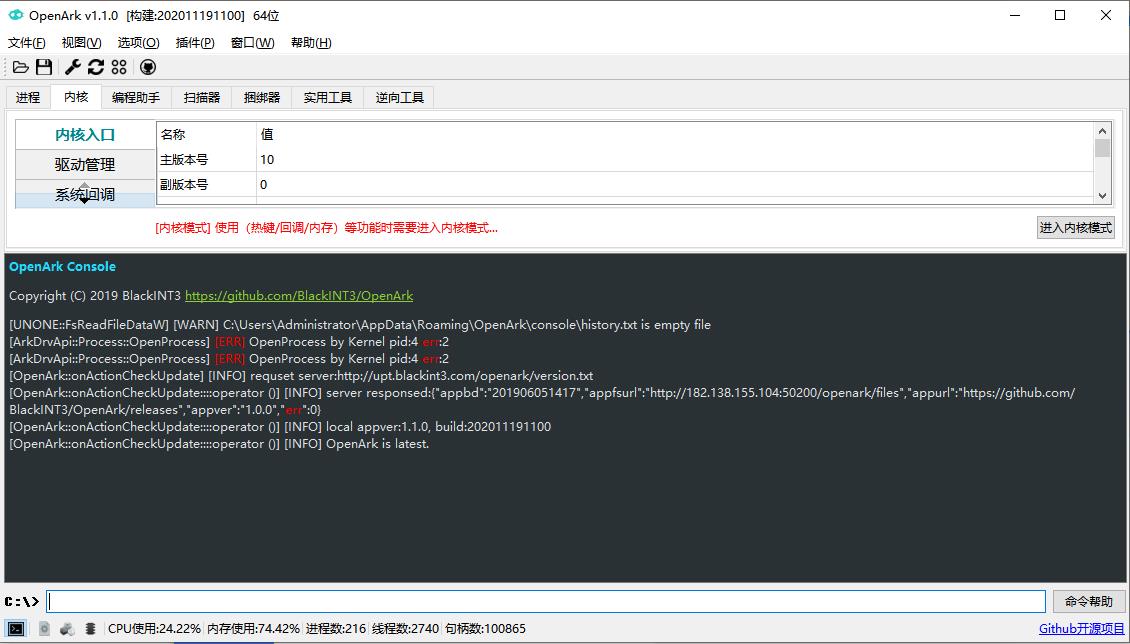The image size is (1130, 644).
Task: Click the 'OpenArk is latest.' console line
Action: pyautogui.click(x=219, y=444)
